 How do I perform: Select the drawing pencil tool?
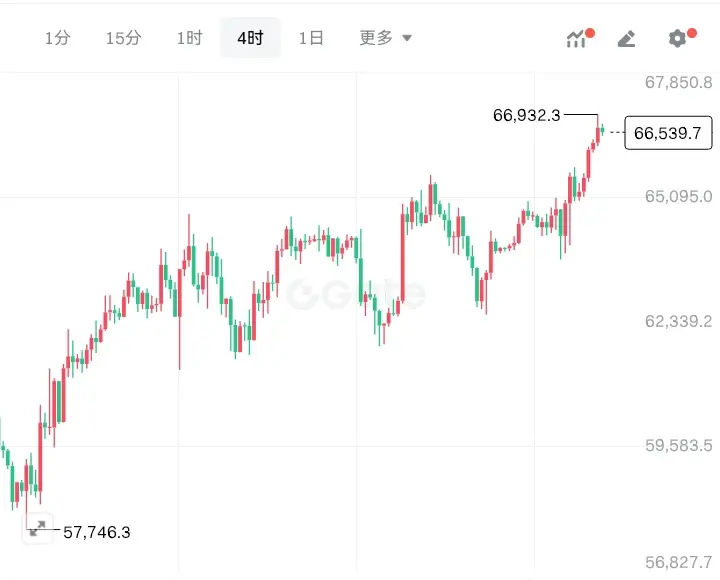click(x=627, y=39)
